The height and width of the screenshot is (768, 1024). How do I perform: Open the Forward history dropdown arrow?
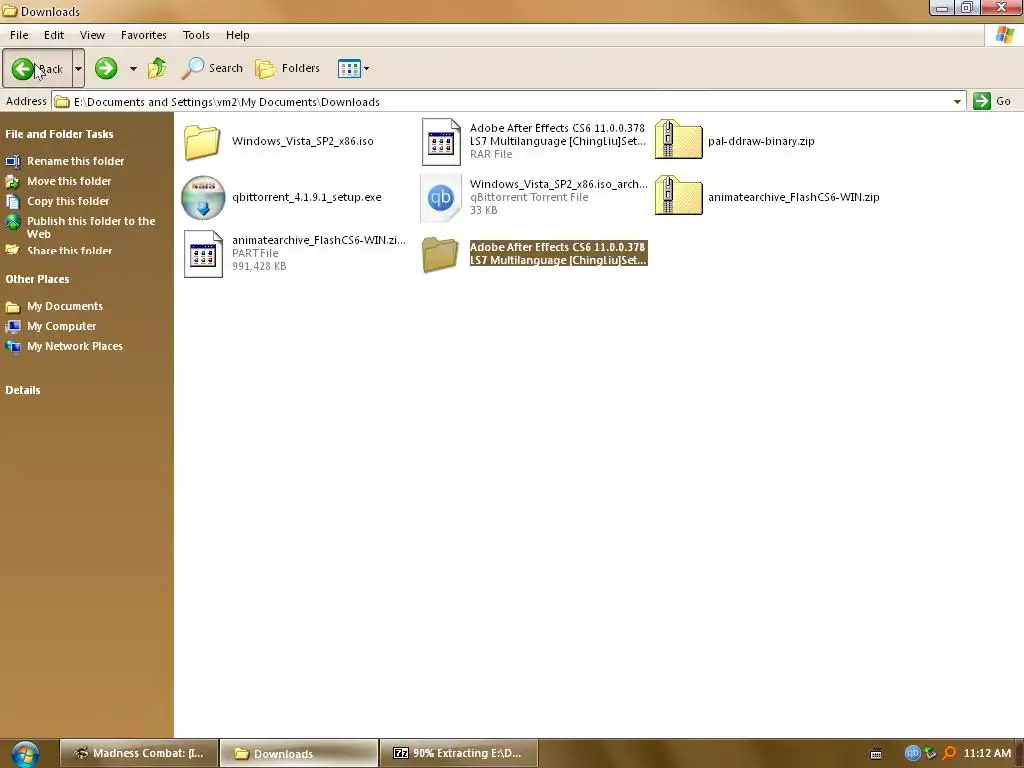tap(133, 68)
